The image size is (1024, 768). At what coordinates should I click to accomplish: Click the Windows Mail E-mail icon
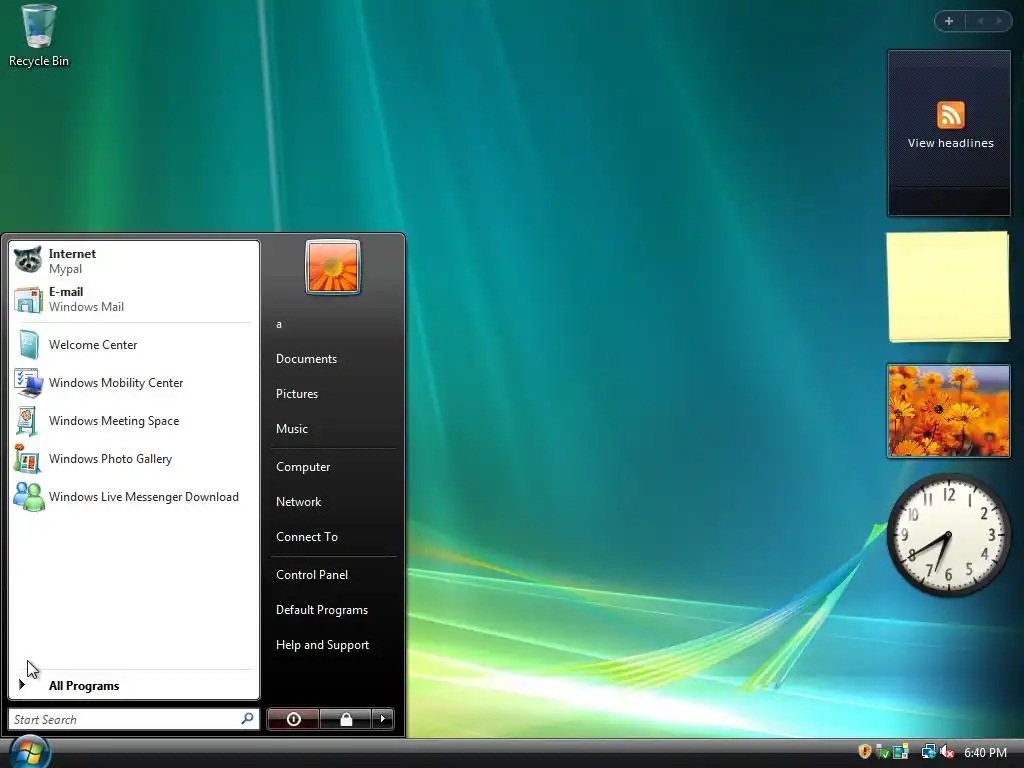28,298
